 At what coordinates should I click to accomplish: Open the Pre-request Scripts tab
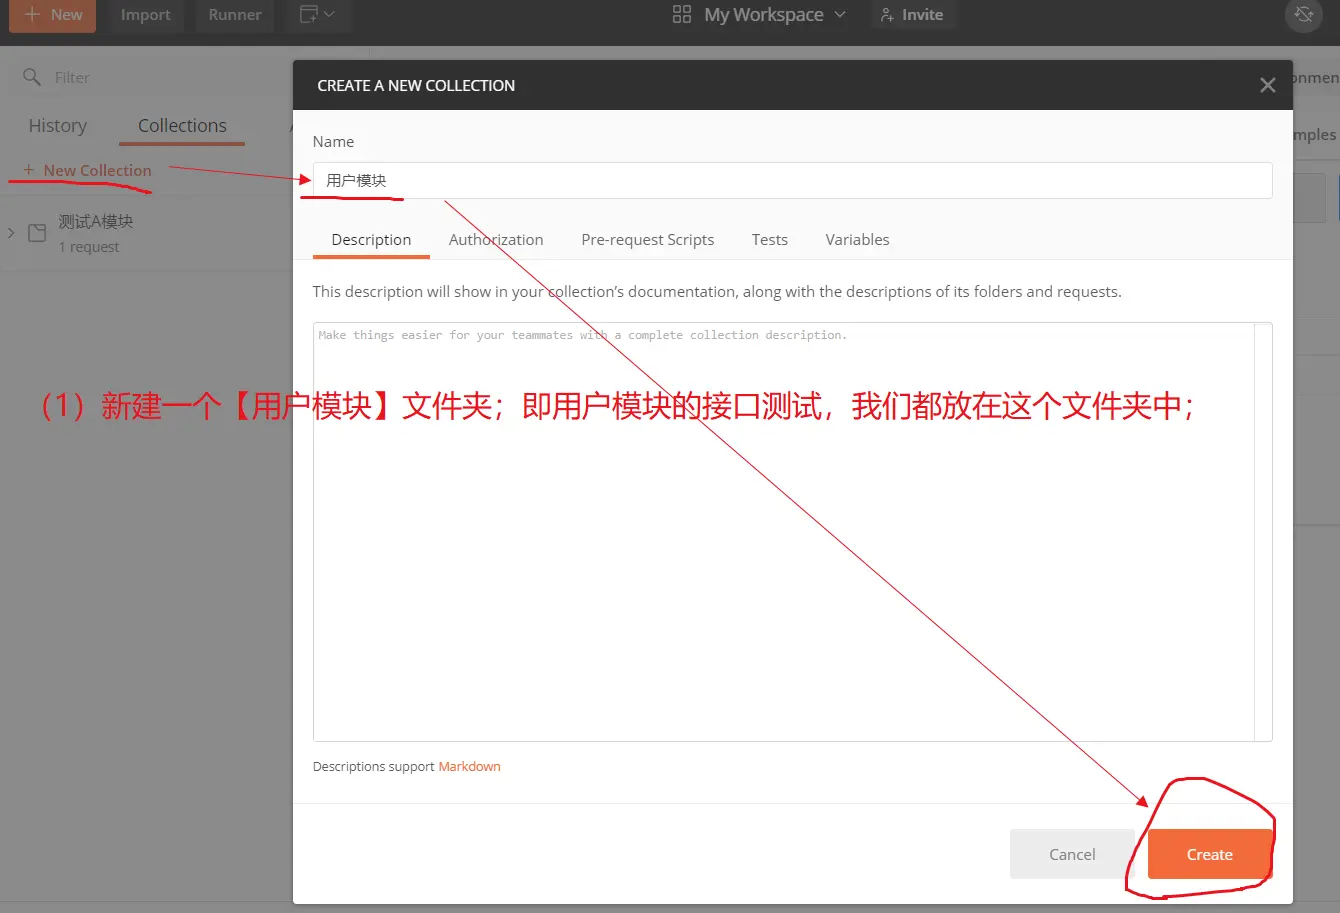[647, 240]
